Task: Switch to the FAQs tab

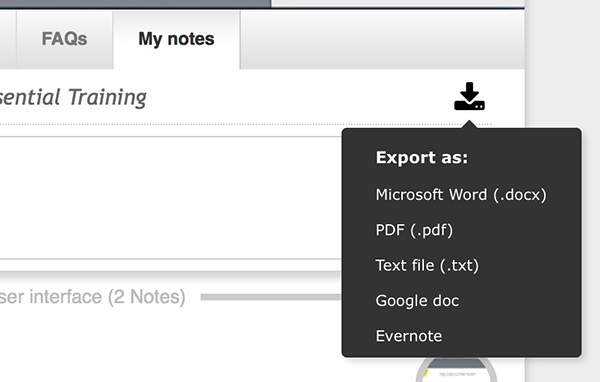Action: pyautogui.click(x=64, y=39)
